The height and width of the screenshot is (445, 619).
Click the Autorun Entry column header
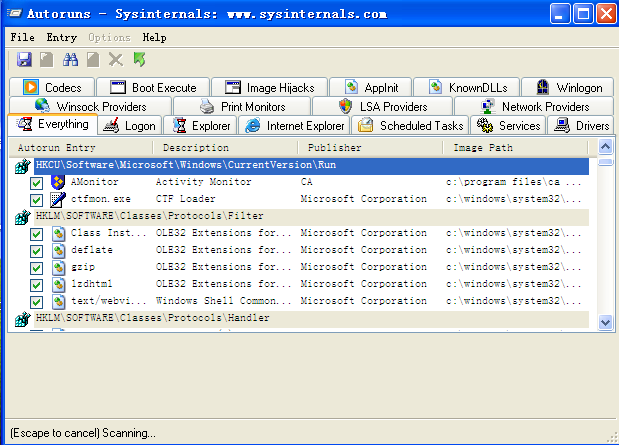[81, 148]
